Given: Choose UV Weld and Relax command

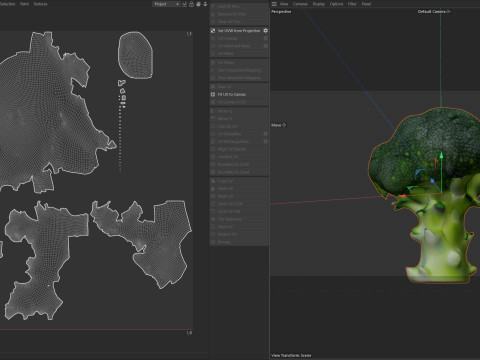Looking at the screenshot, I should coord(234,46).
